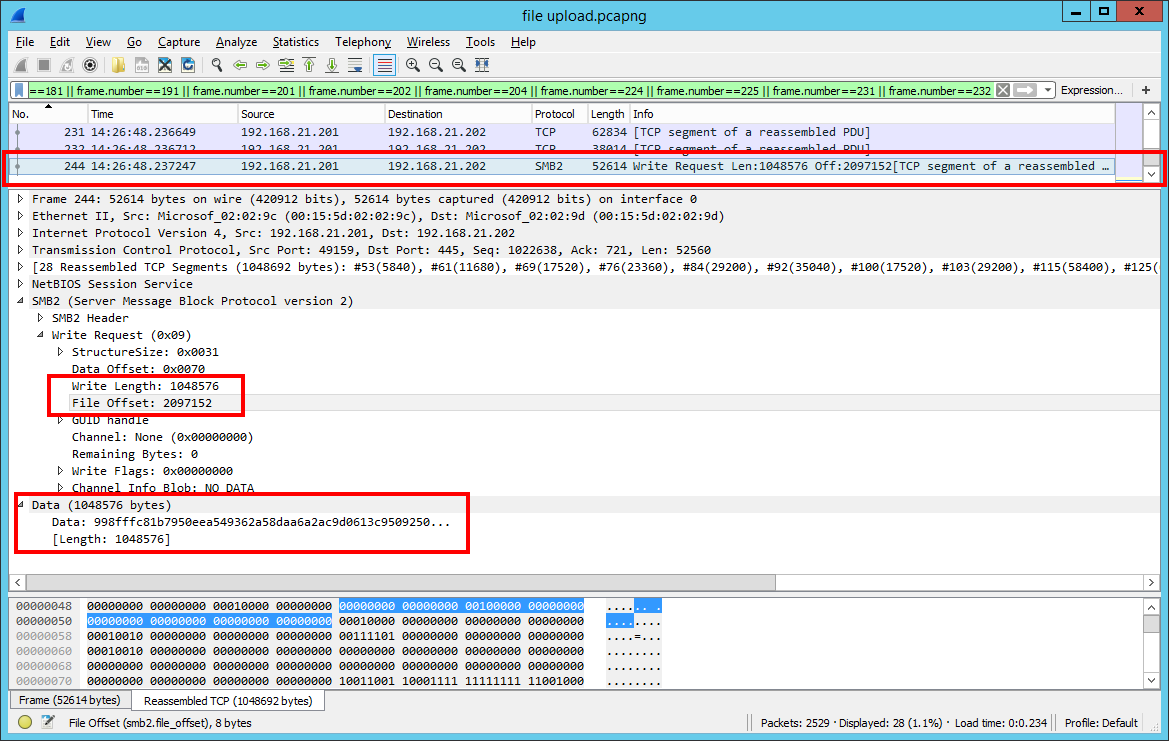Click the Start capturing packets shark fin icon
The width and height of the screenshot is (1169, 741).
point(21,66)
